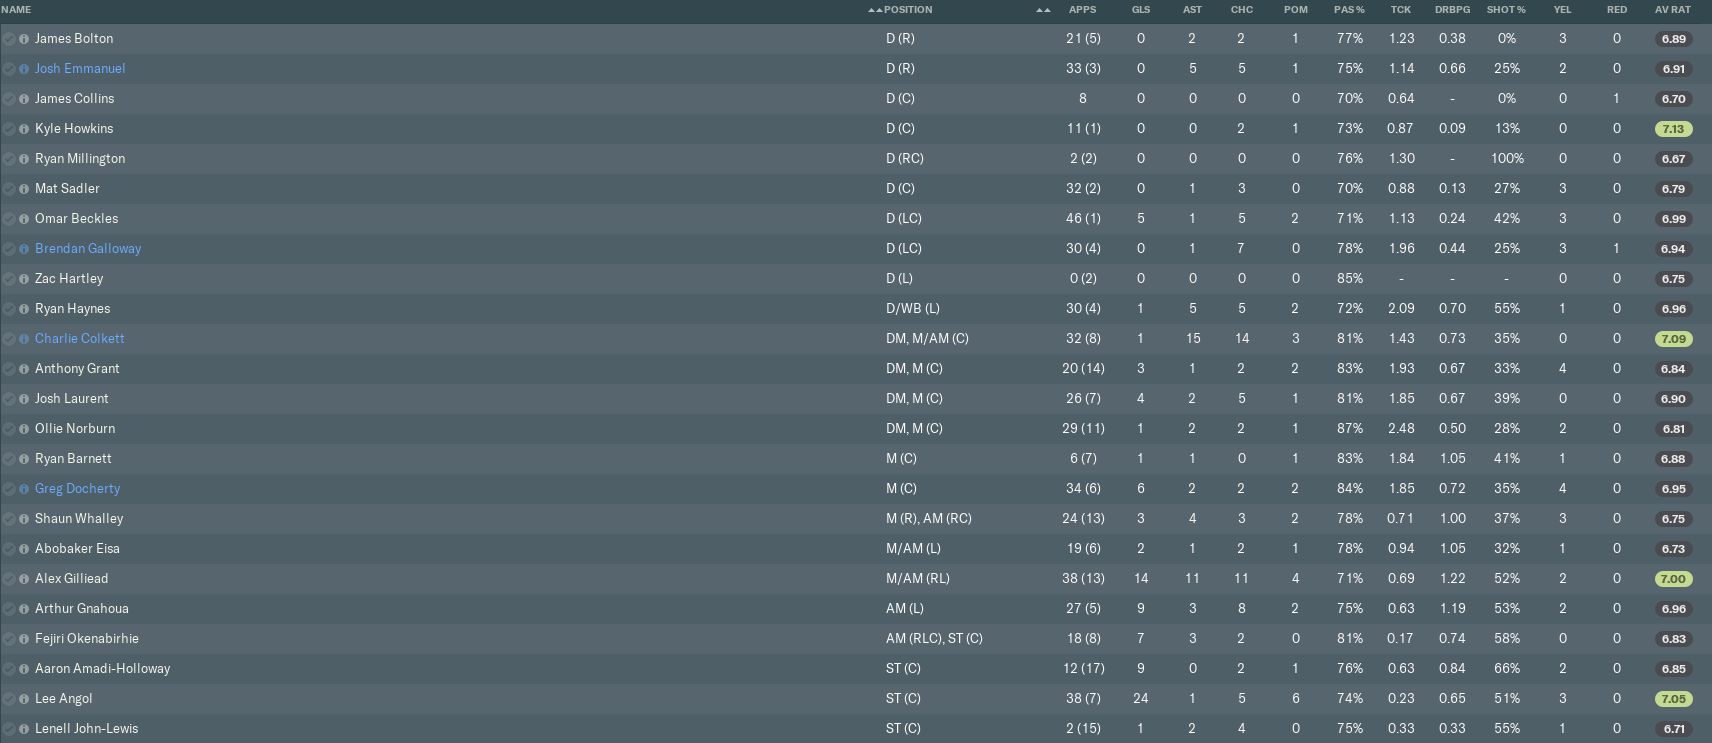The width and height of the screenshot is (1712, 743).
Task: Sort by GLS column header
Action: (x=1141, y=10)
